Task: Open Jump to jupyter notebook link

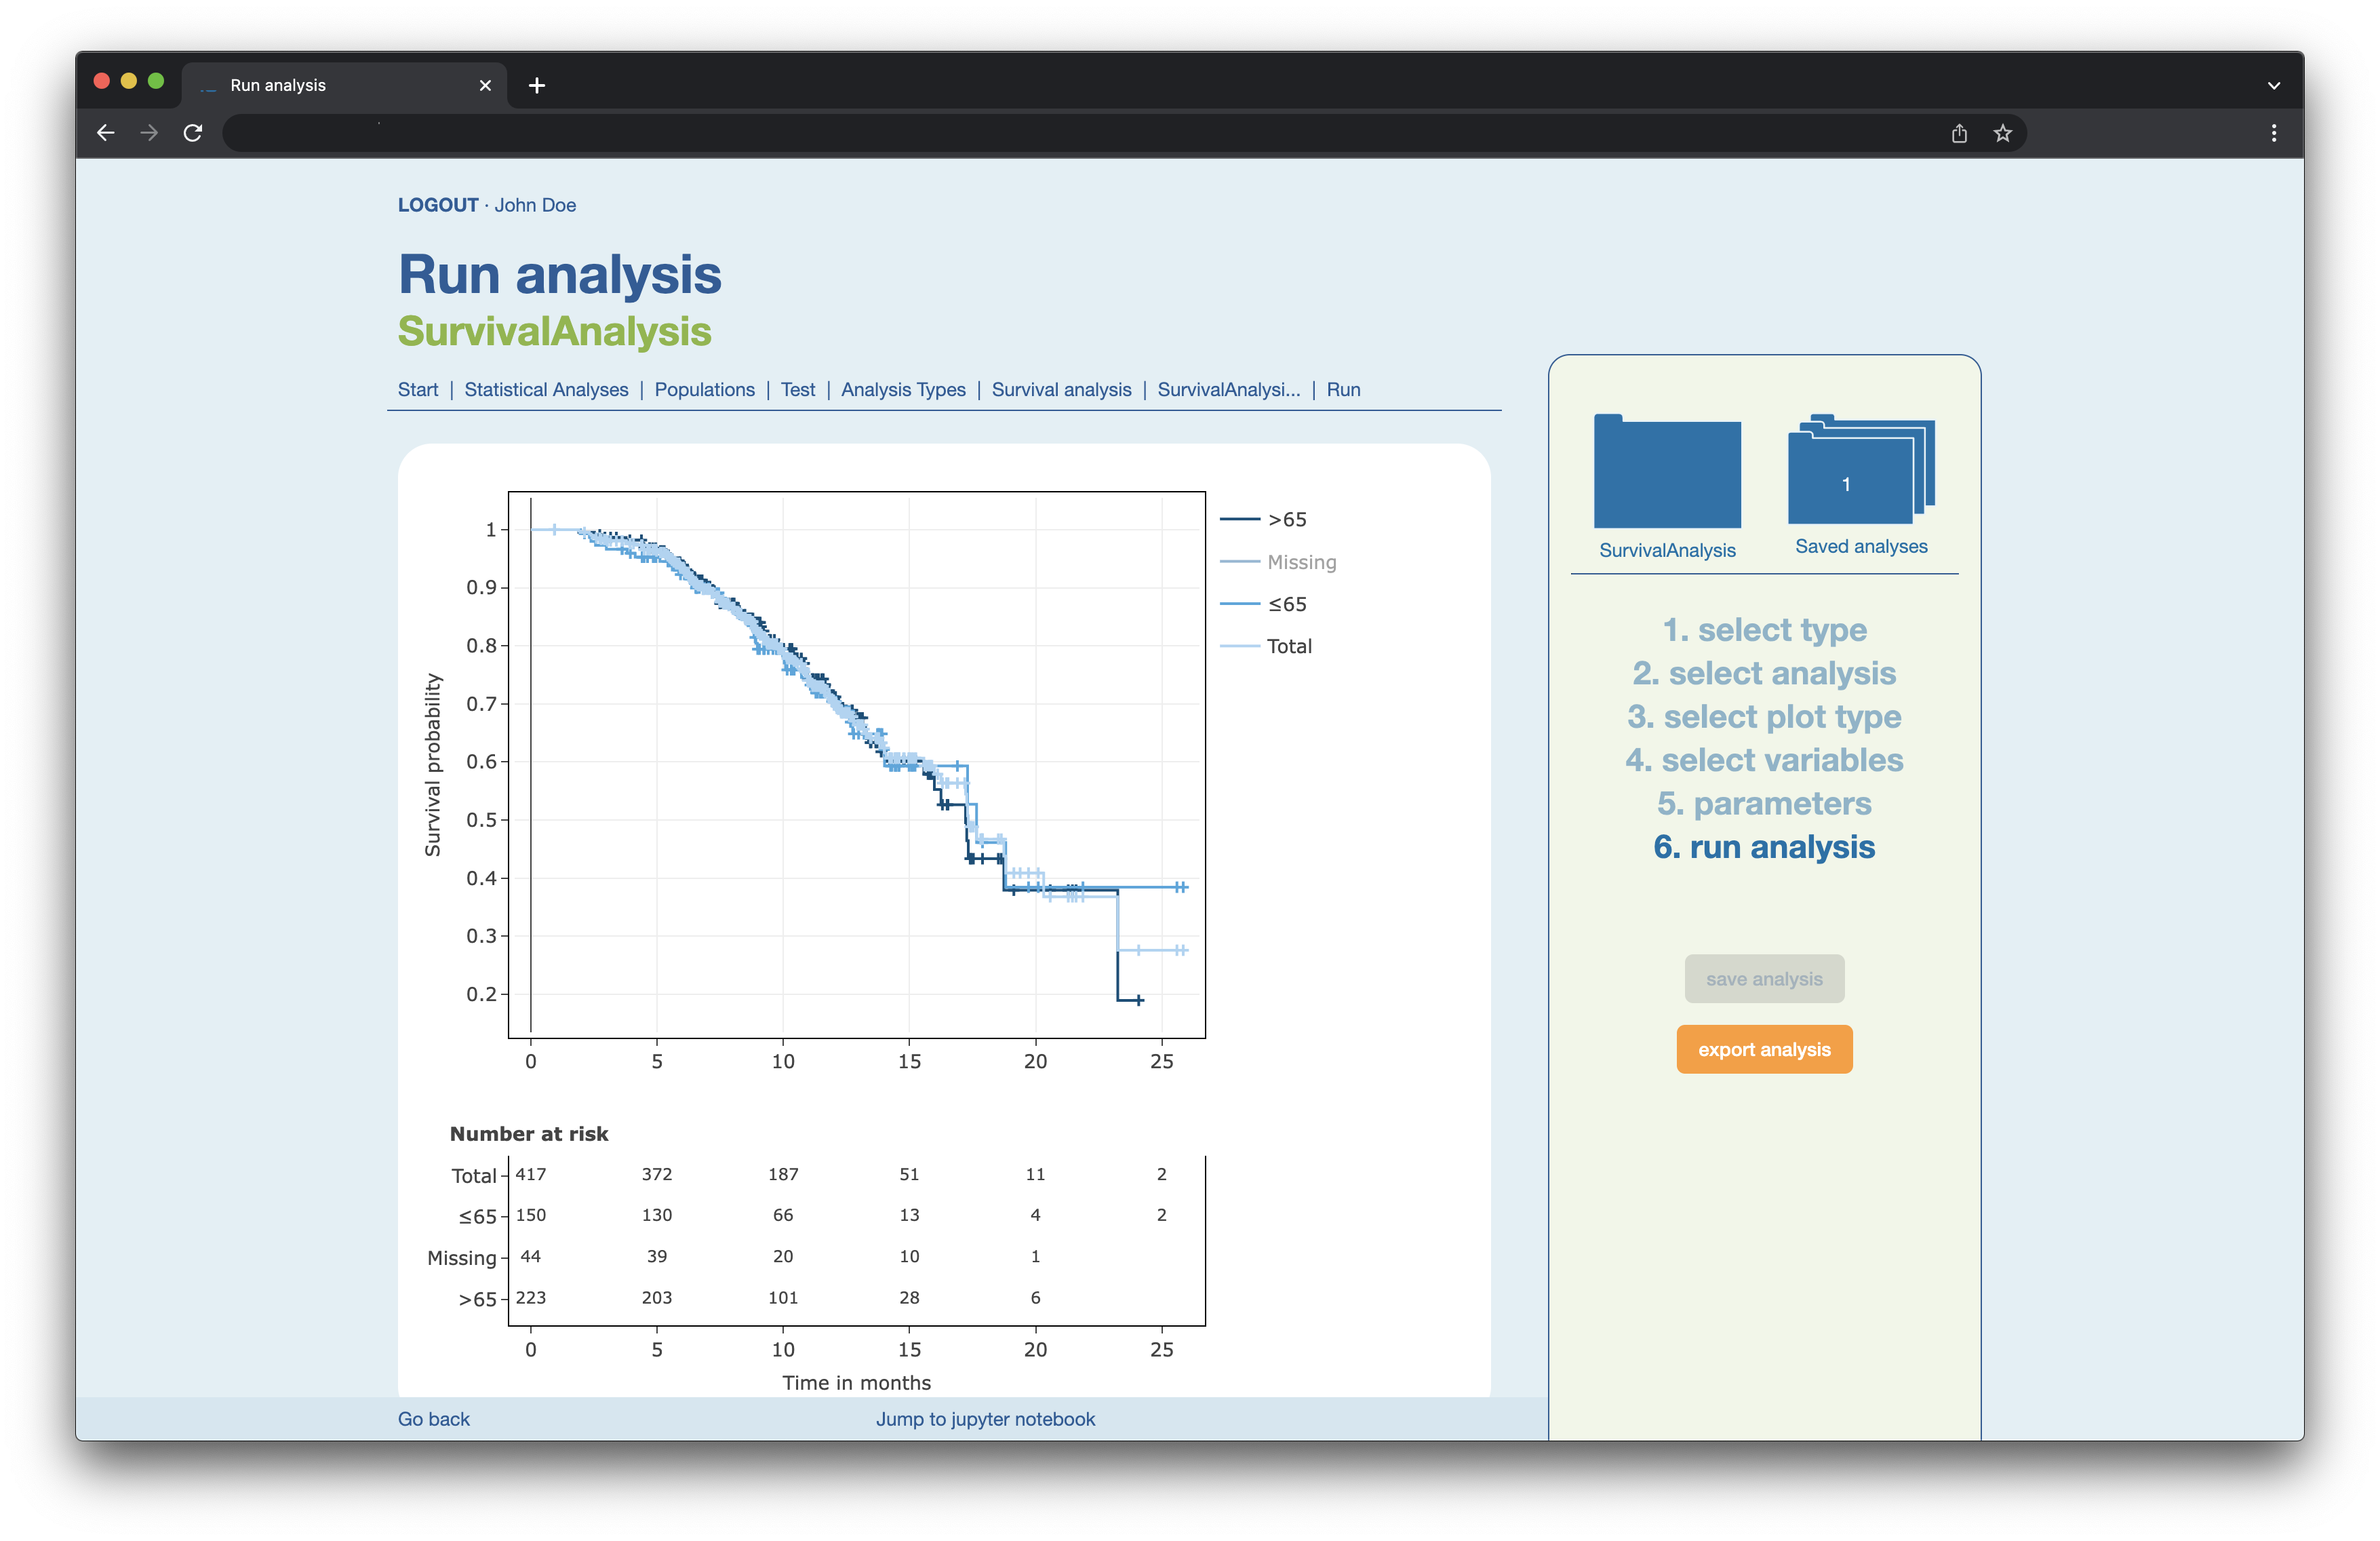Action: 985,1419
